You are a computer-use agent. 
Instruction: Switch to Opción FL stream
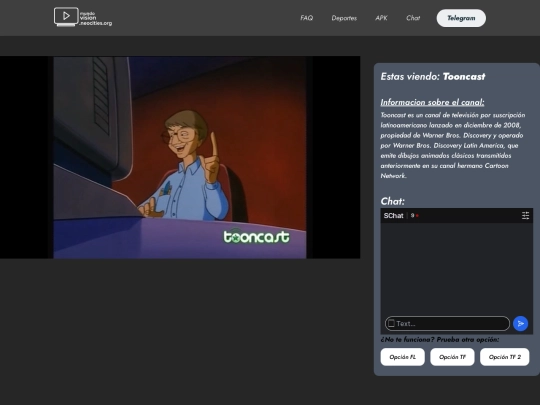pyautogui.click(x=403, y=357)
